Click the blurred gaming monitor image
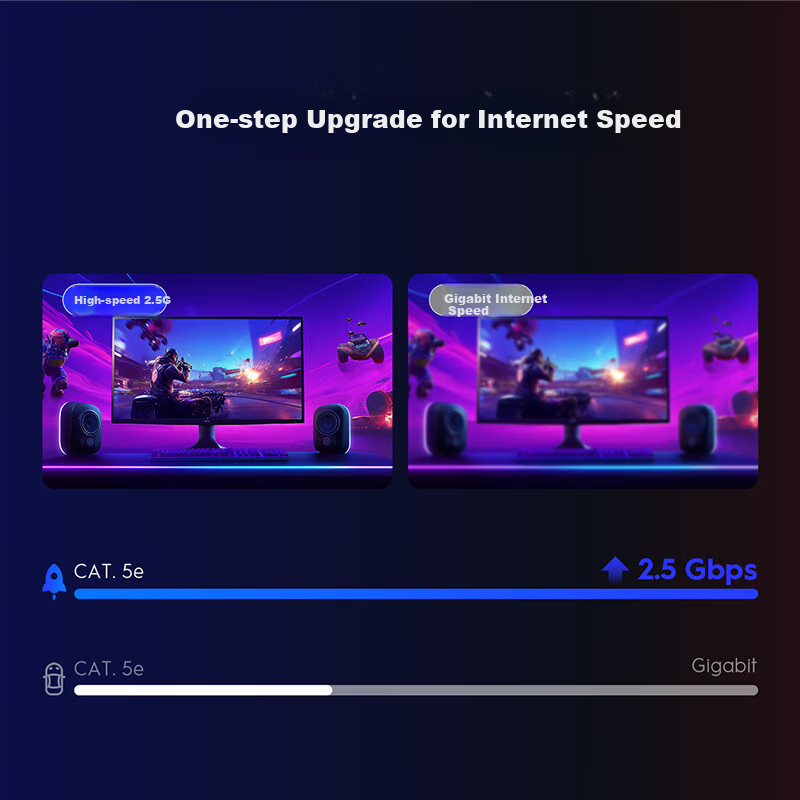 click(x=583, y=381)
